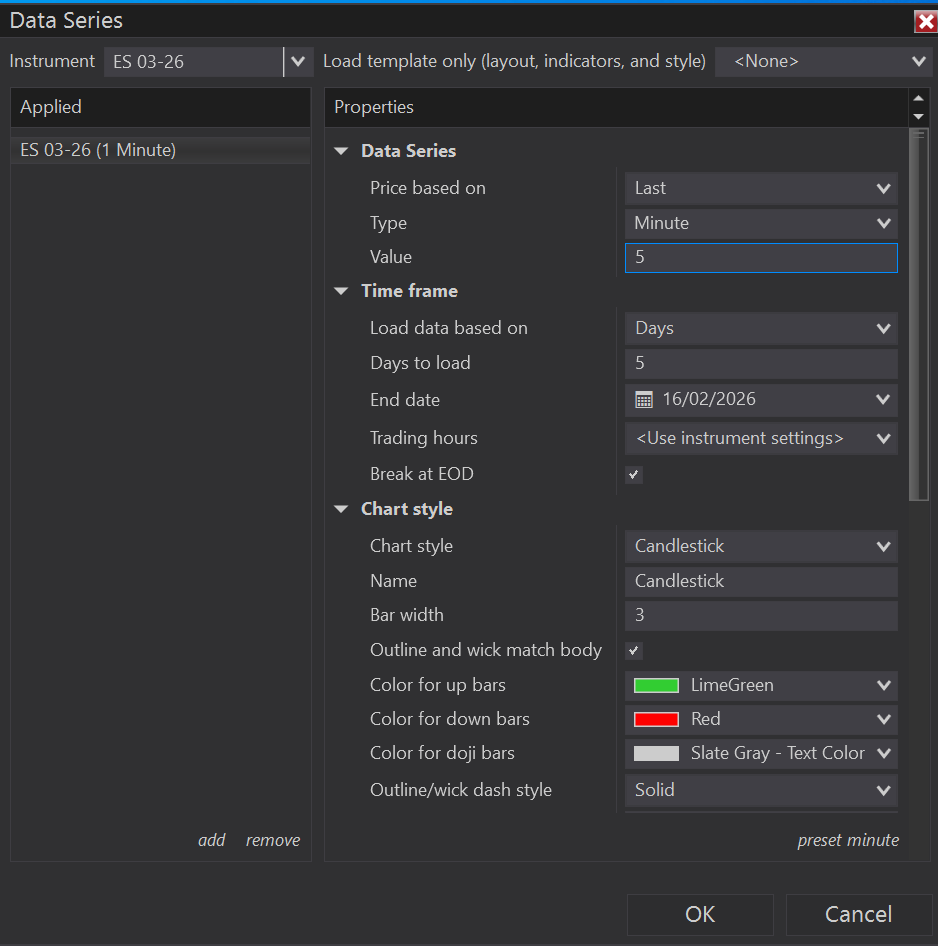
Task: Collapse the Chart style section
Action: [342, 509]
